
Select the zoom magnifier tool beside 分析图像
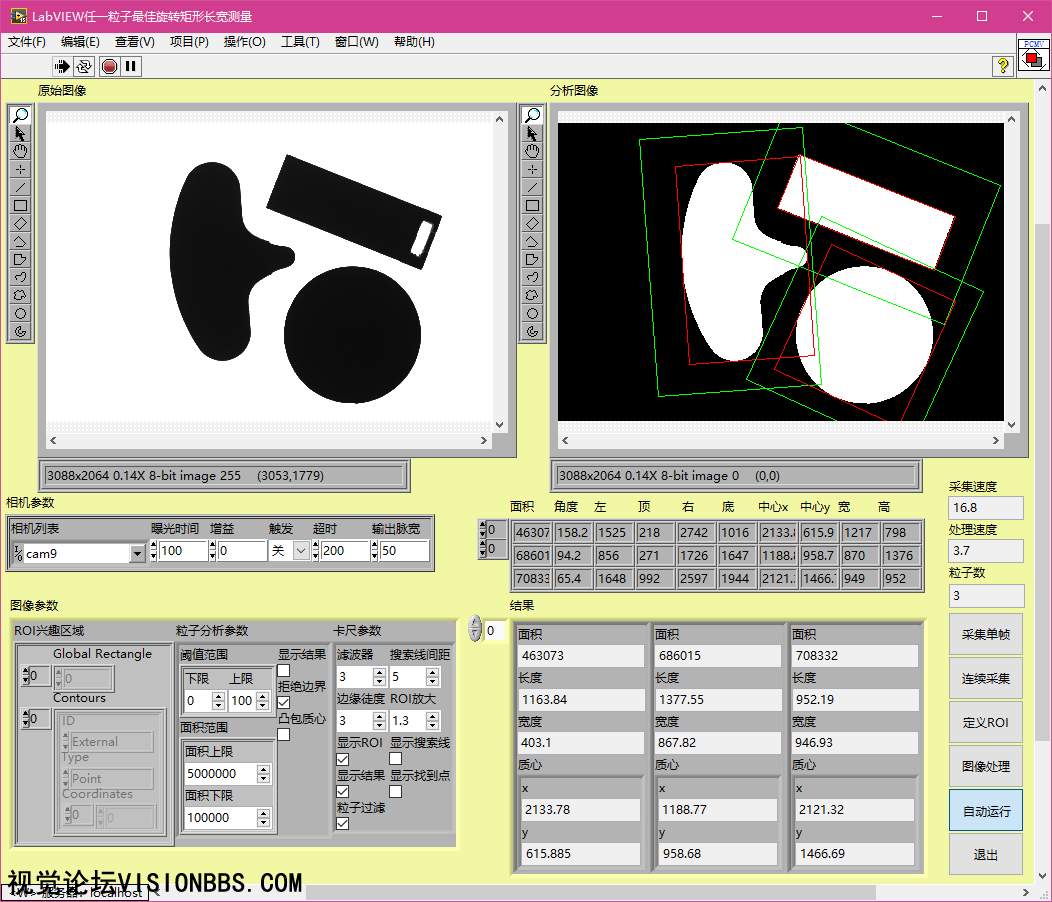point(532,116)
